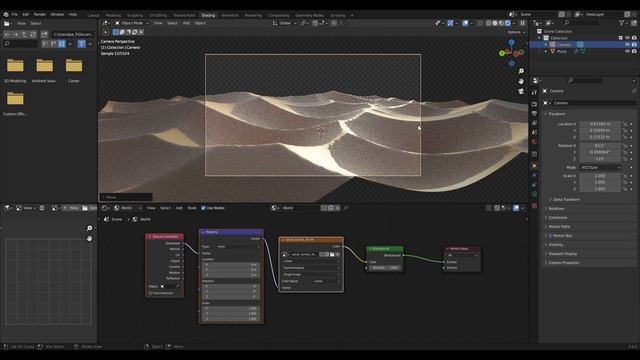
Task: Lock the Location X axis
Action: click(625, 124)
